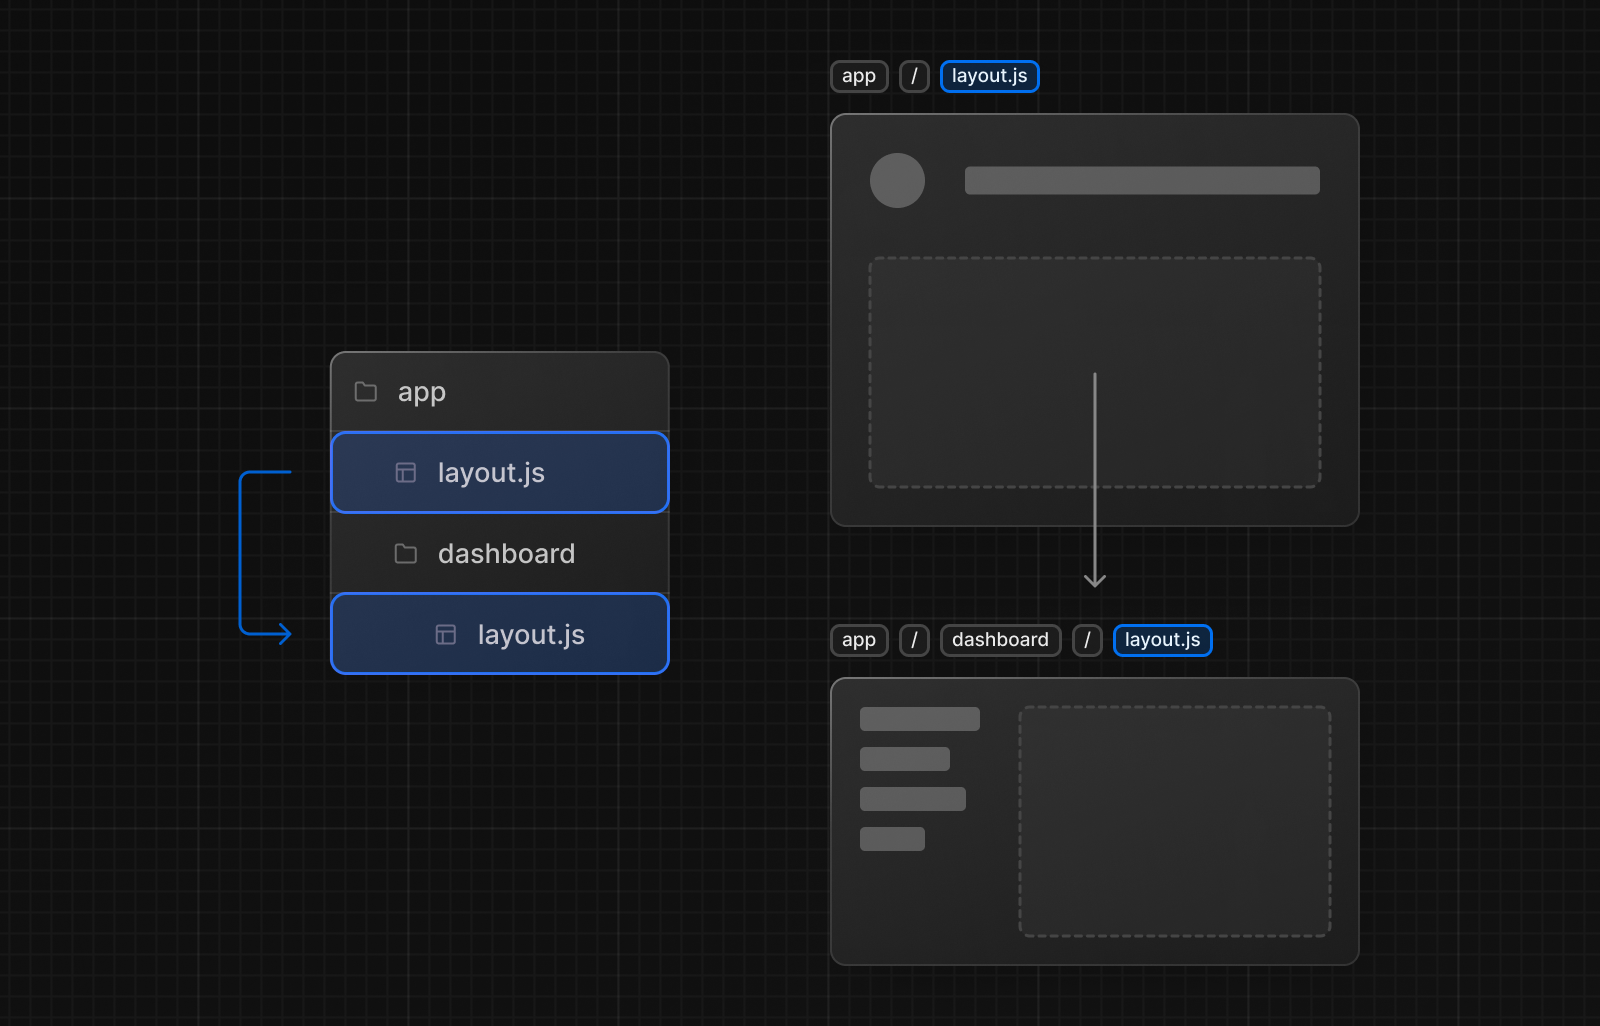This screenshot has height=1026, width=1600.
Task: Click the first sidebar bar in the dashboard preview
Action: pyautogui.click(x=918, y=718)
